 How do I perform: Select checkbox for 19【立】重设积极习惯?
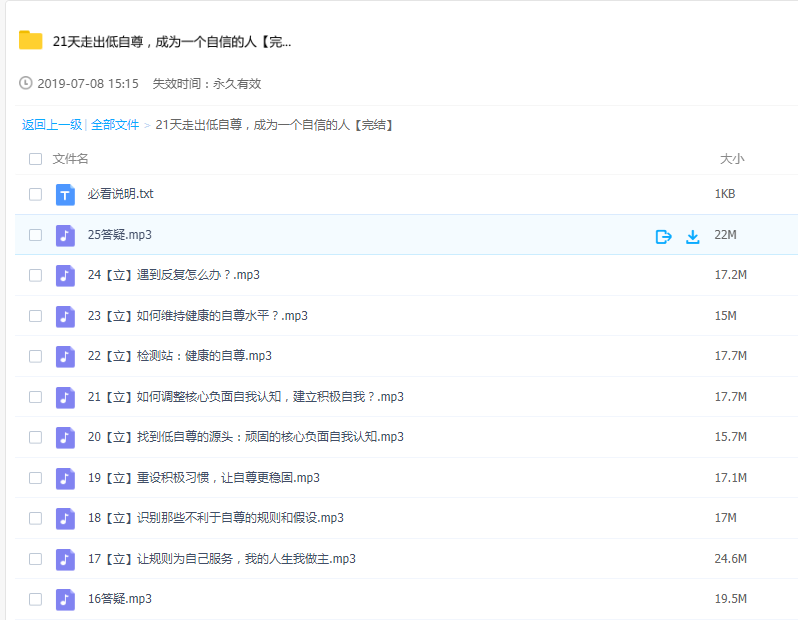click(36, 477)
